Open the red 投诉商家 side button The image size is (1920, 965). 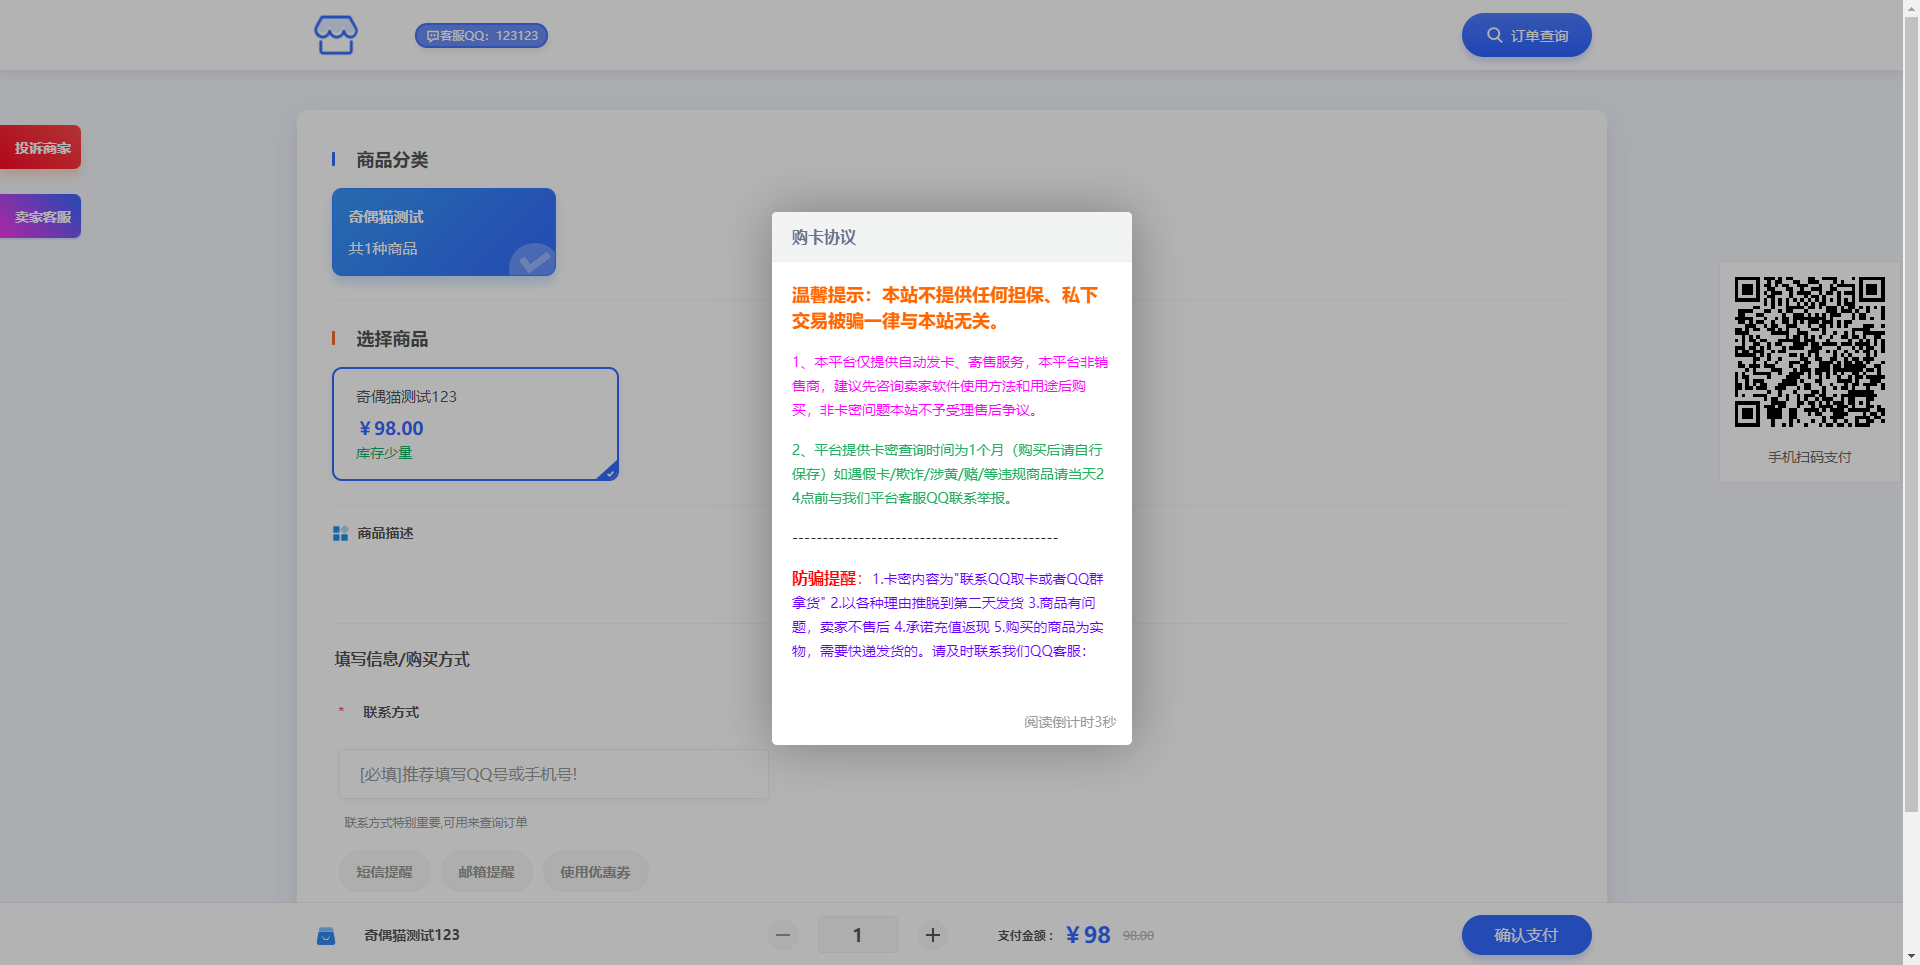click(x=40, y=147)
